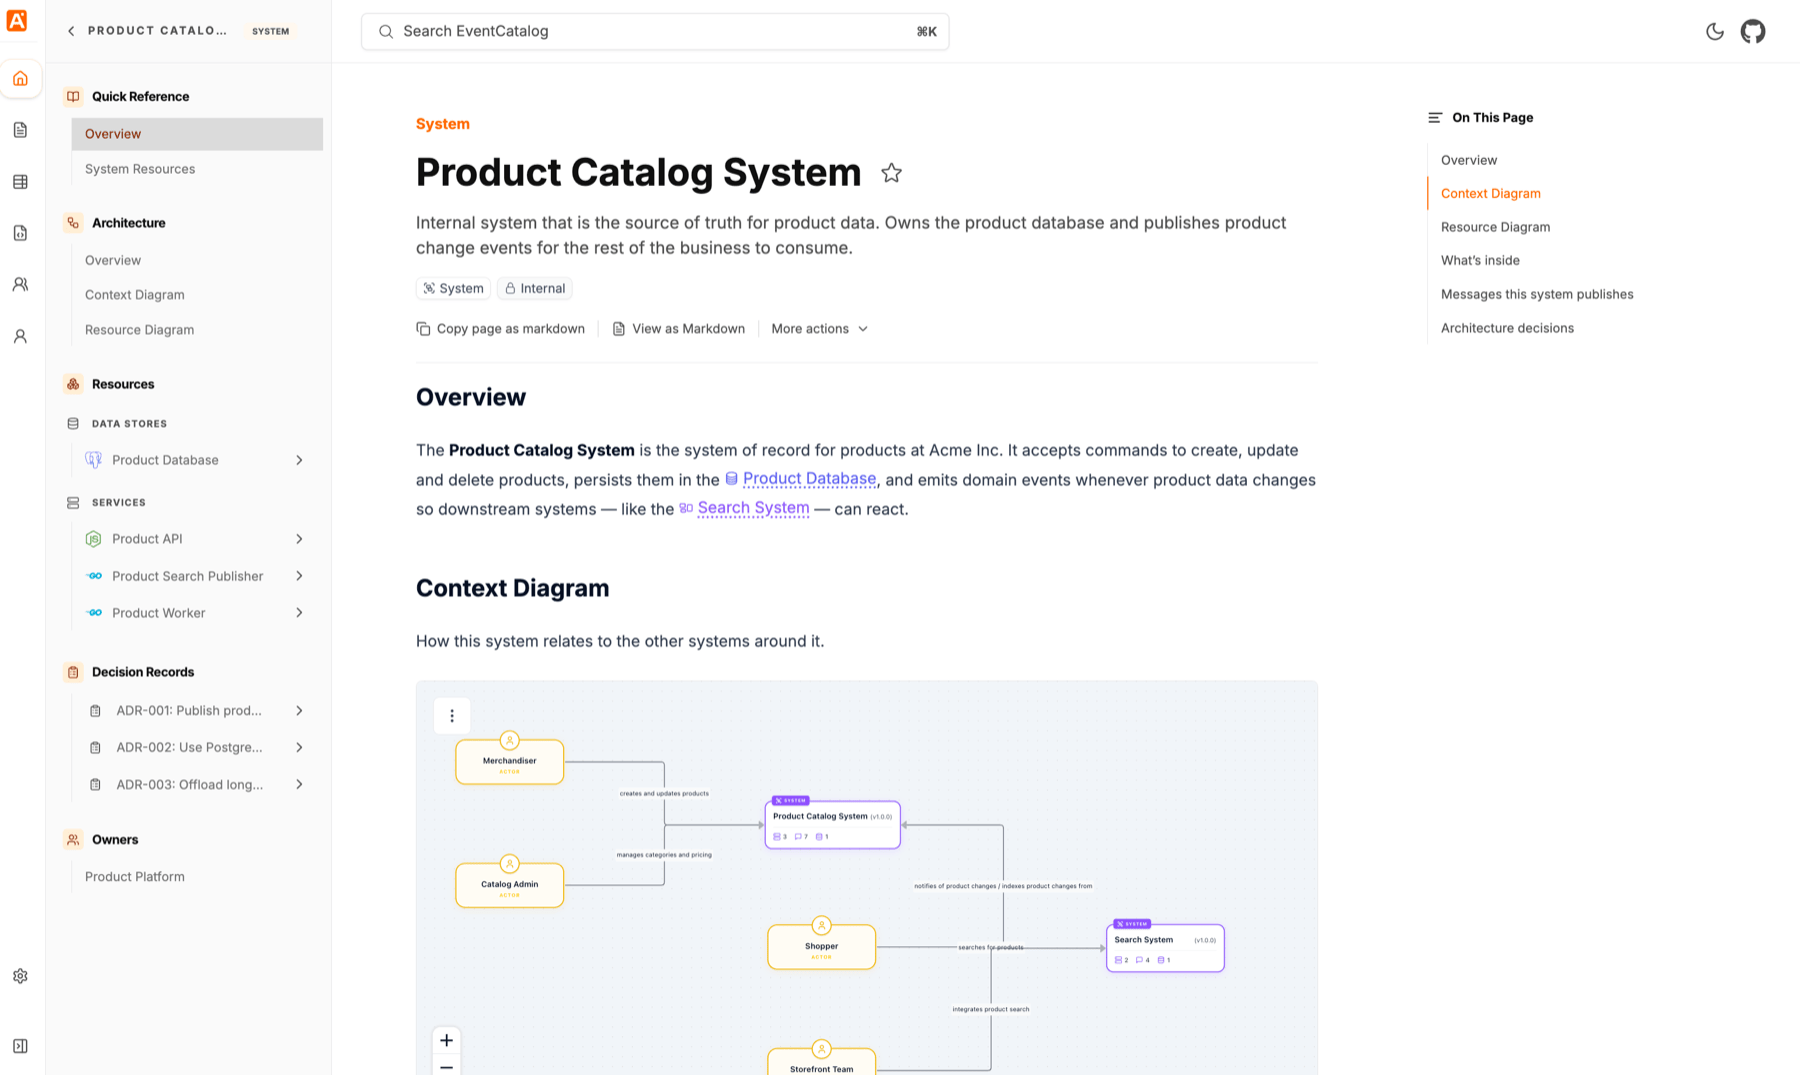The image size is (1800, 1075).
Task: Zoom out the diagram with minus button
Action: [x=447, y=1066]
